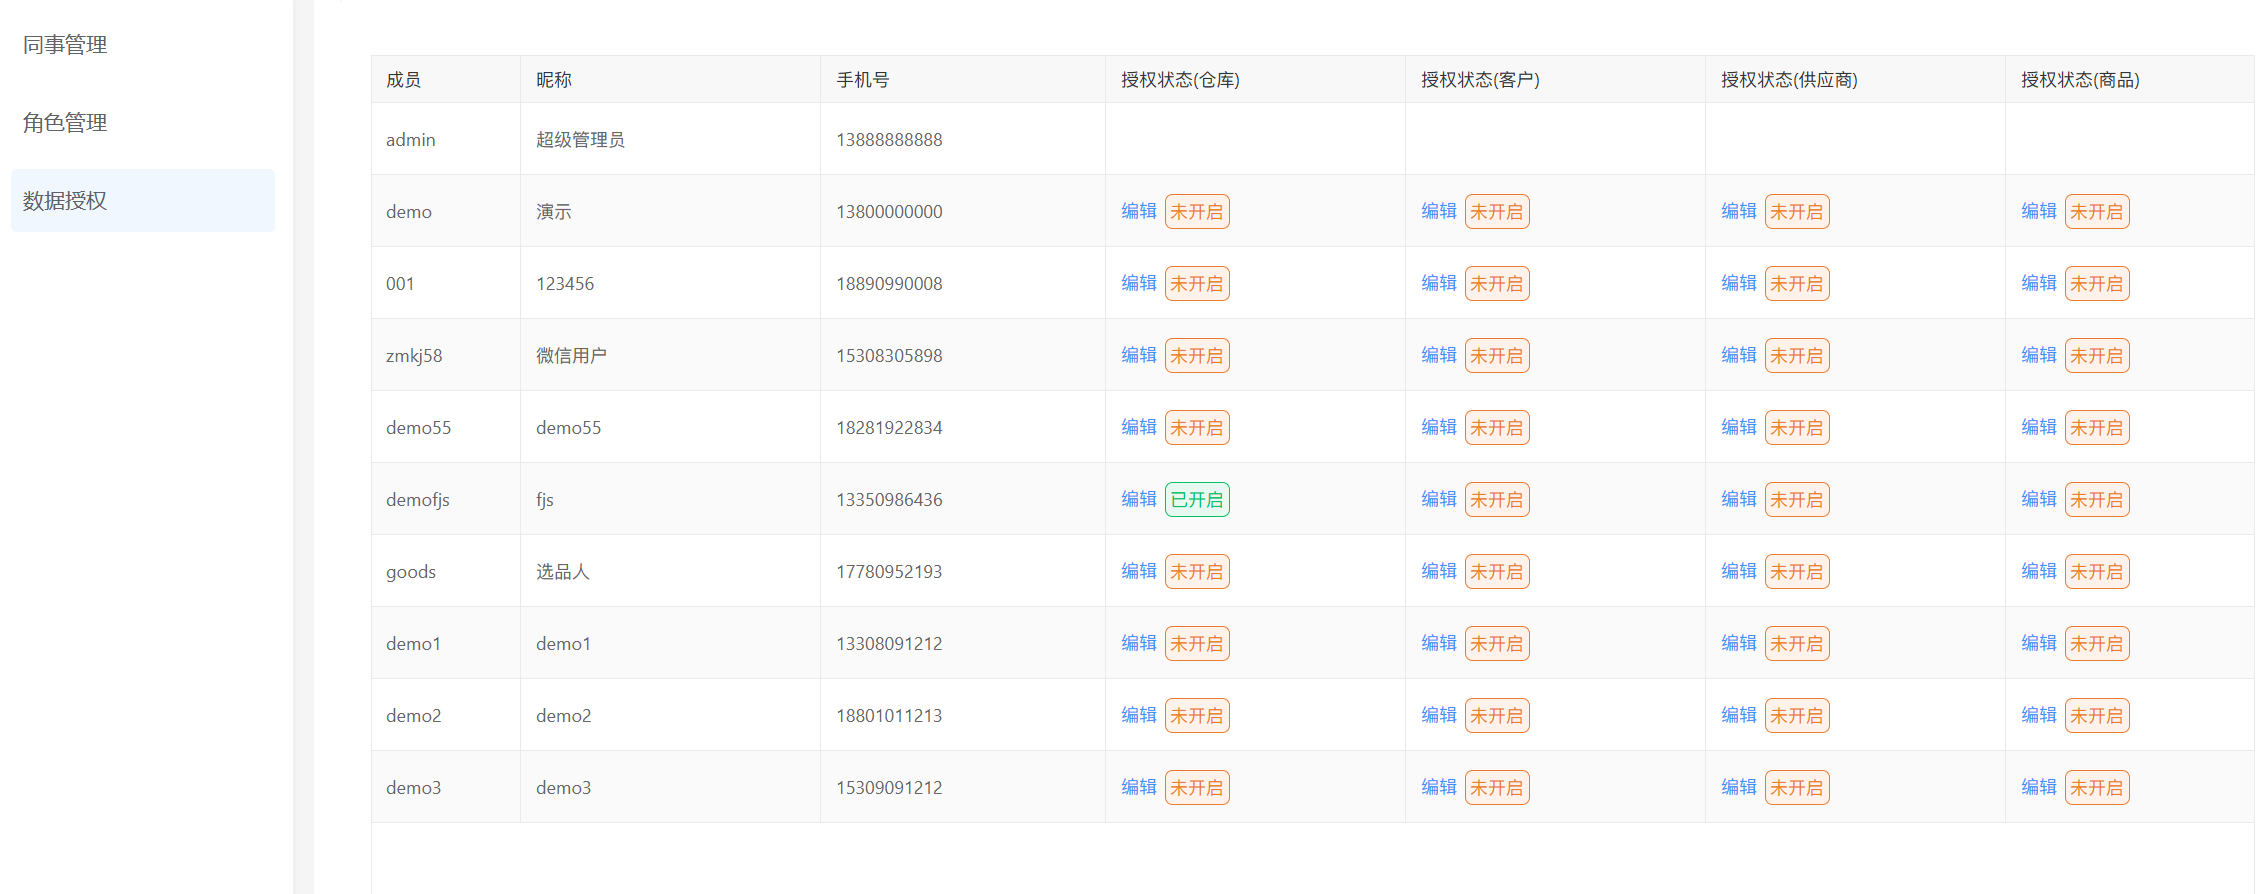
Task: Edit supplier authorization for user 001
Action: [1738, 283]
